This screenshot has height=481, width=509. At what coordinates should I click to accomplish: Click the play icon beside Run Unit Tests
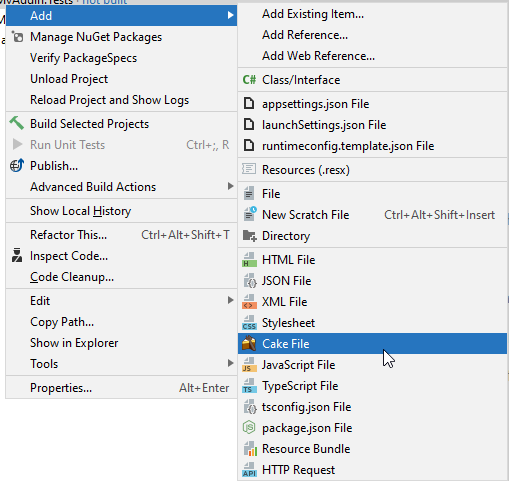click(17, 144)
